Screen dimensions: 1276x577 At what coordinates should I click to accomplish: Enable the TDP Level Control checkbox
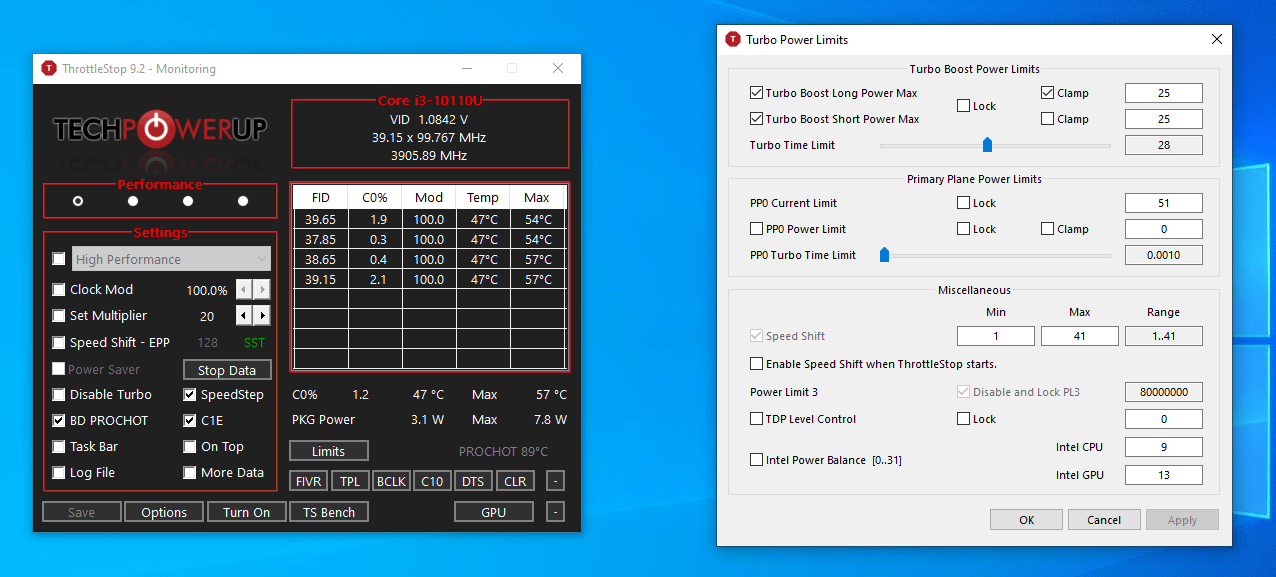tap(757, 419)
